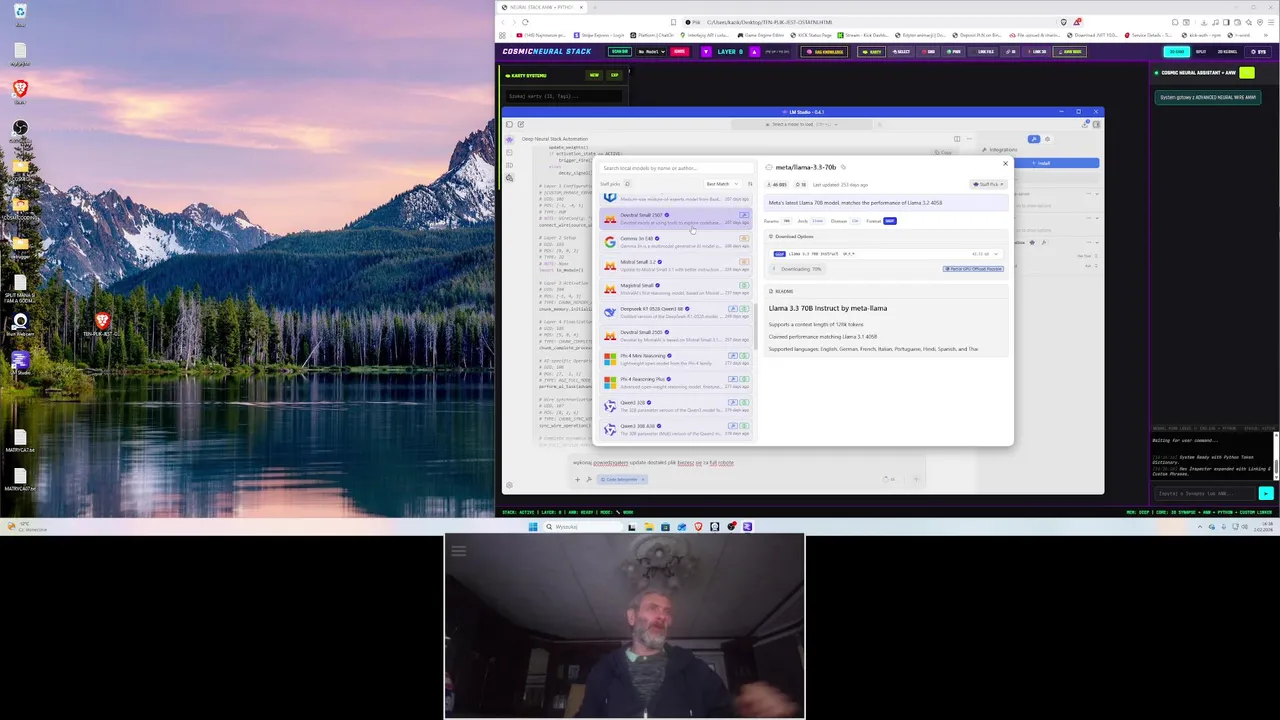Open the Best Match sort dropdown
This screenshot has width=1280, height=720.
point(722,184)
